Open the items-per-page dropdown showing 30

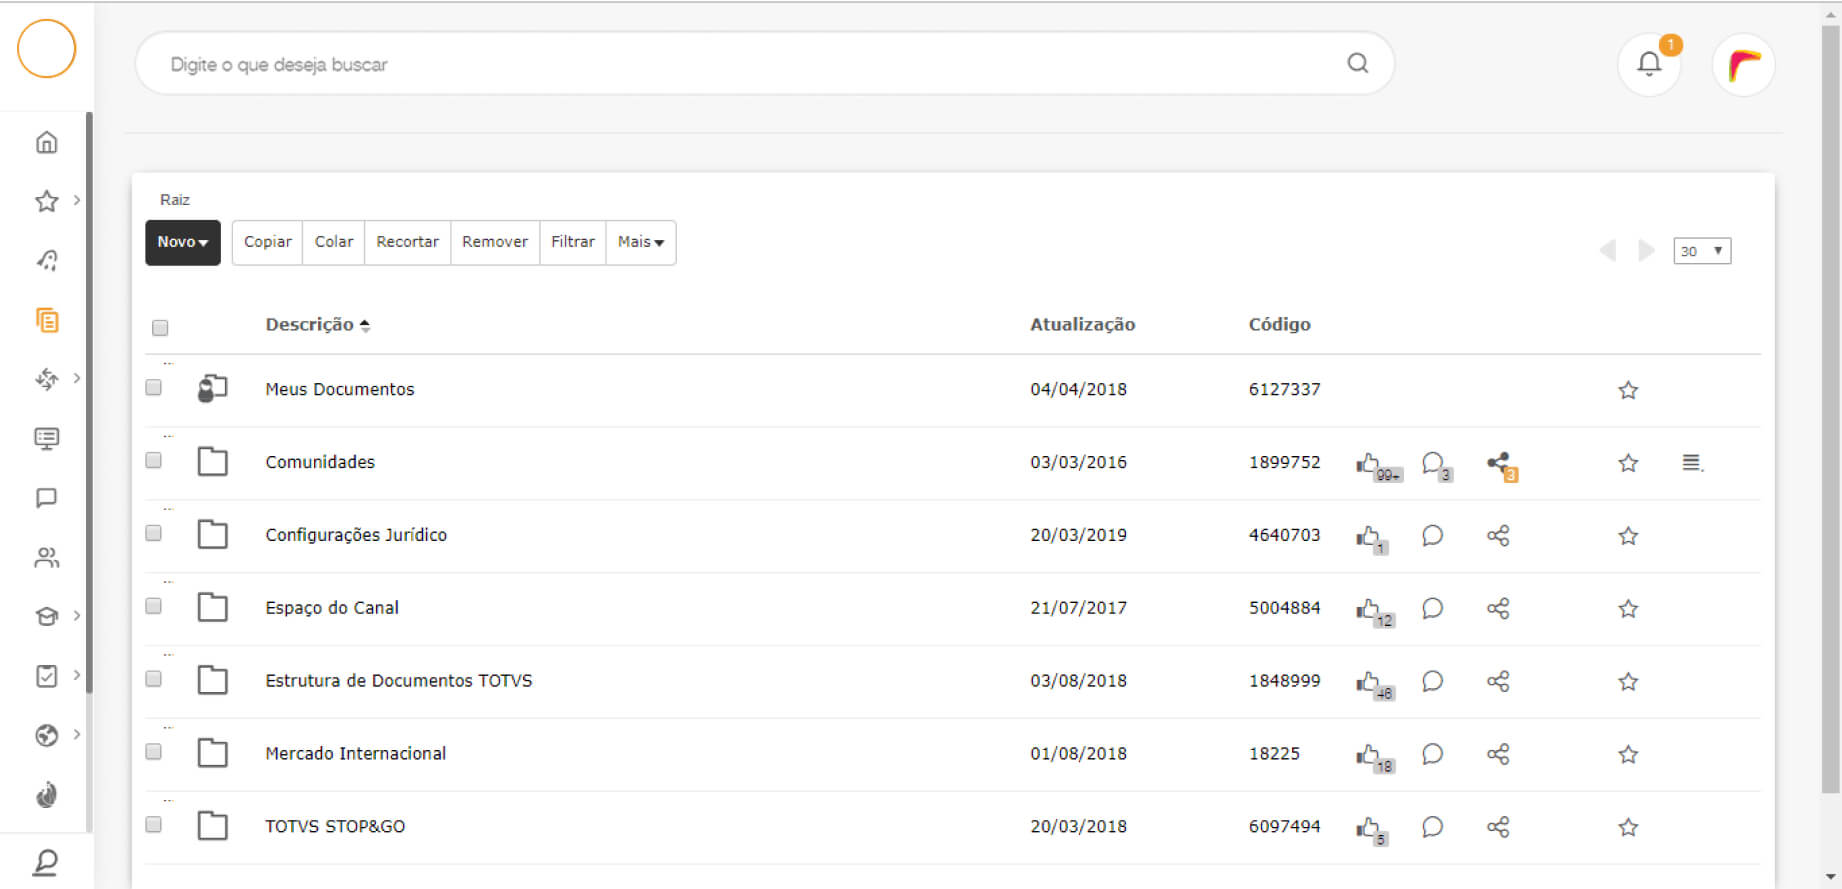tap(1701, 251)
